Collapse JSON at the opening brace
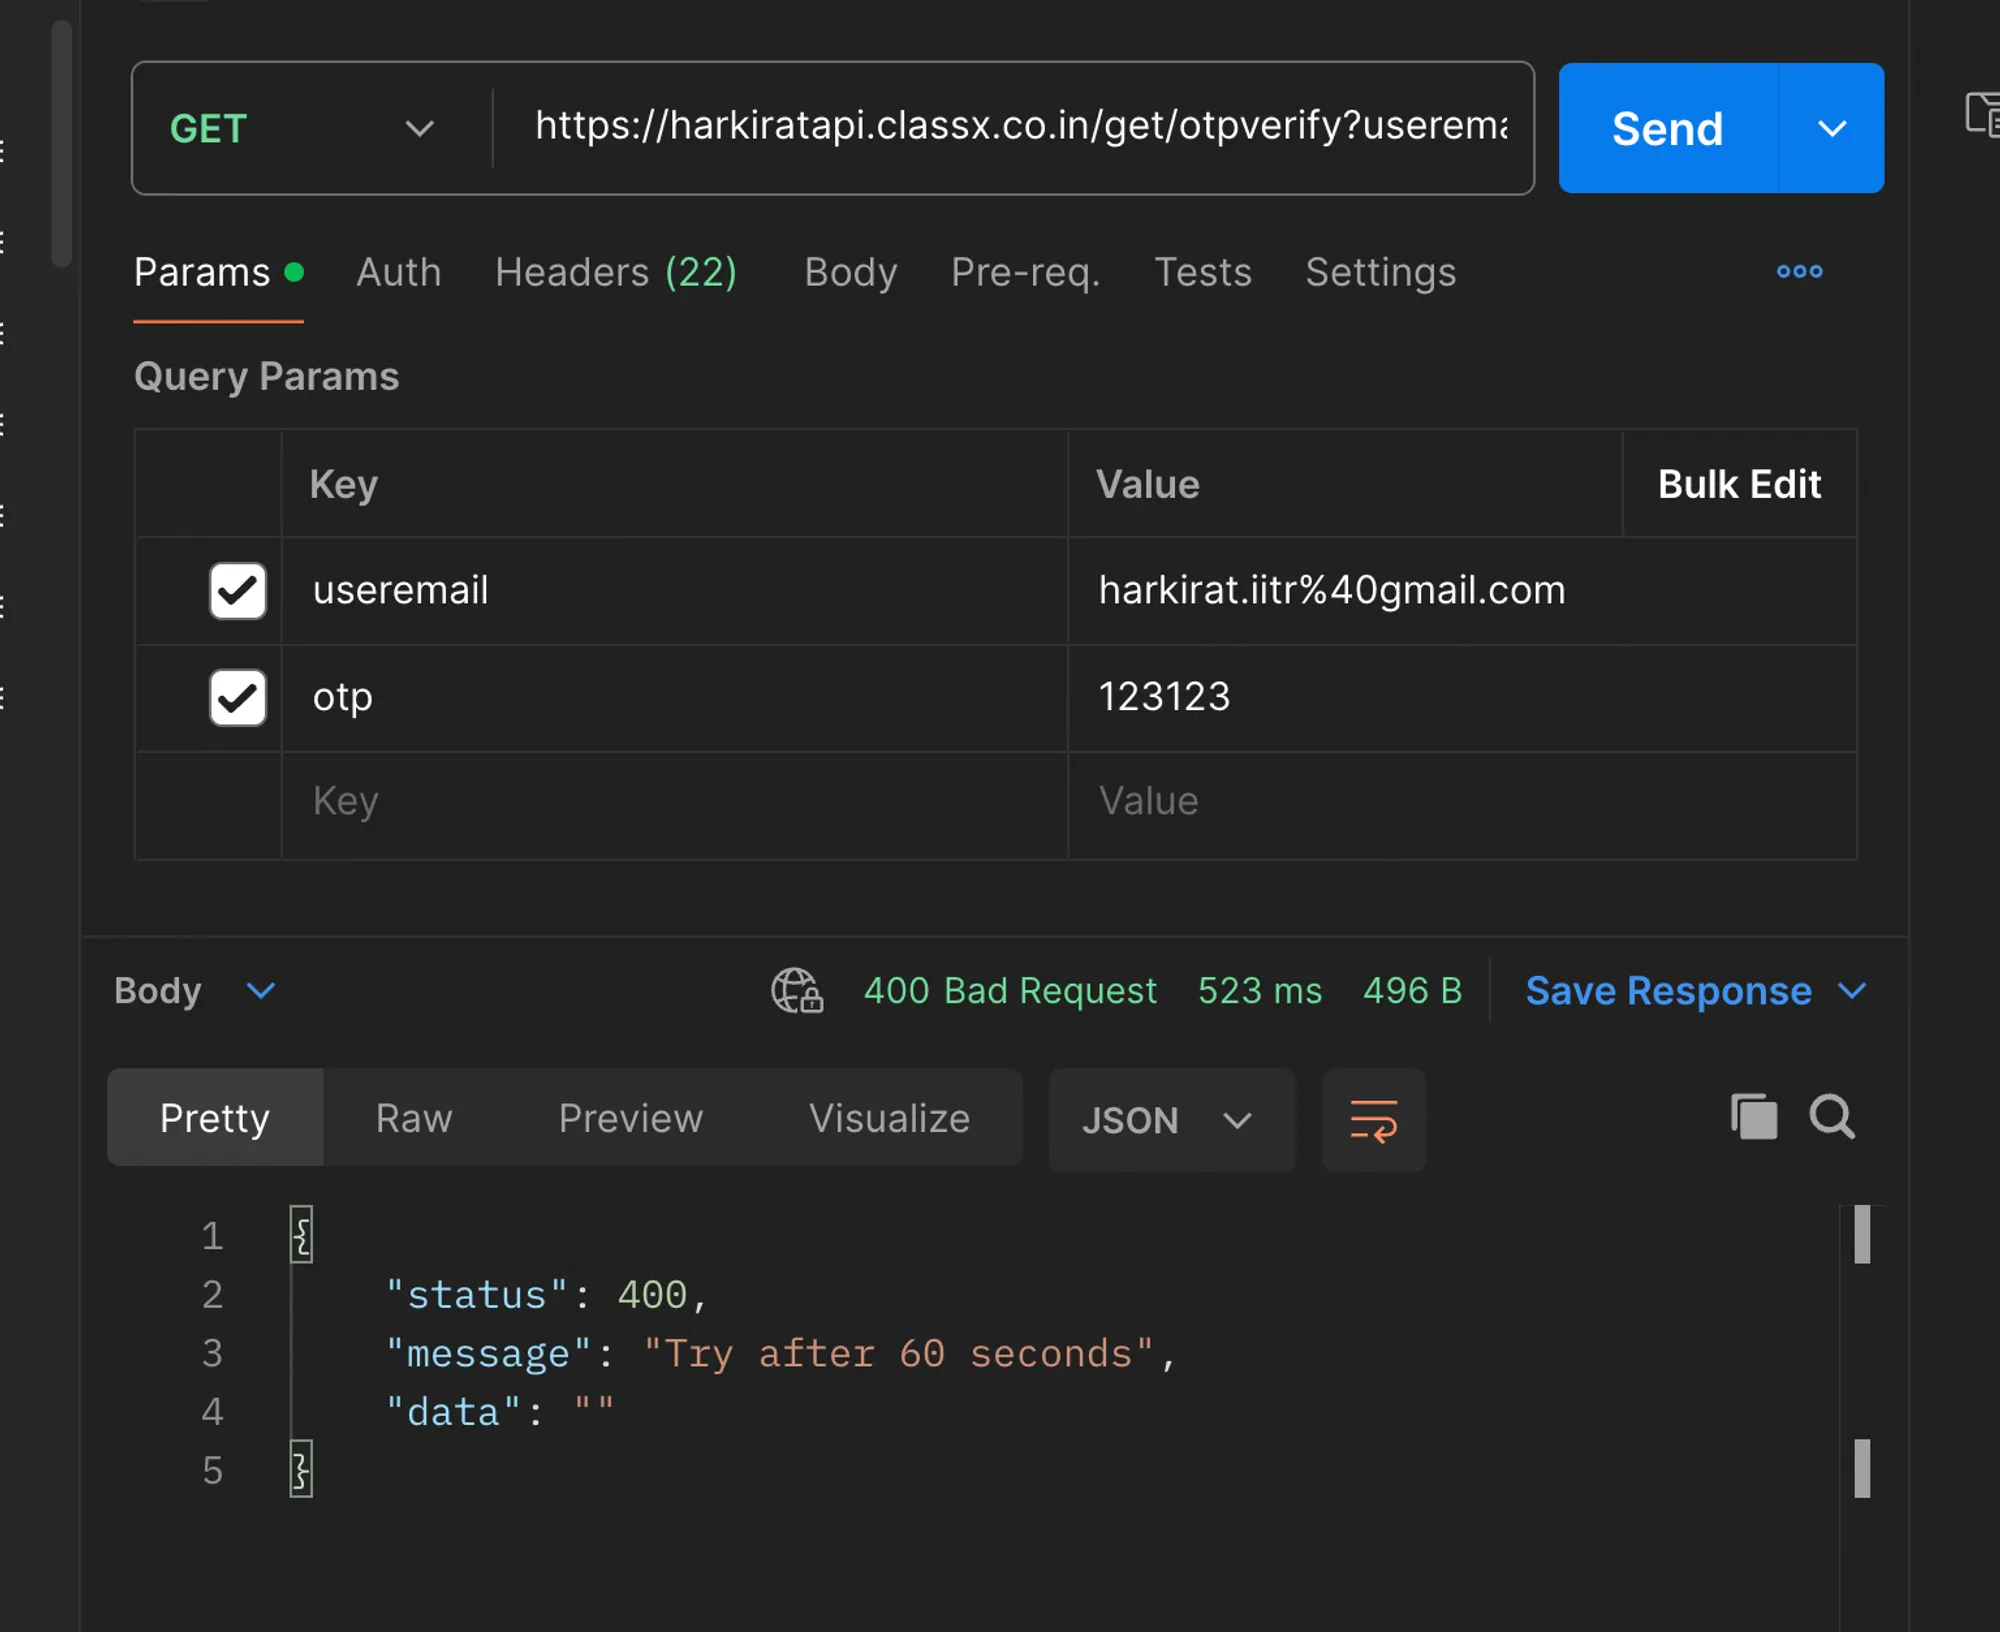The width and height of the screenshot is (2000, 1632). [x=301, y=1235]
